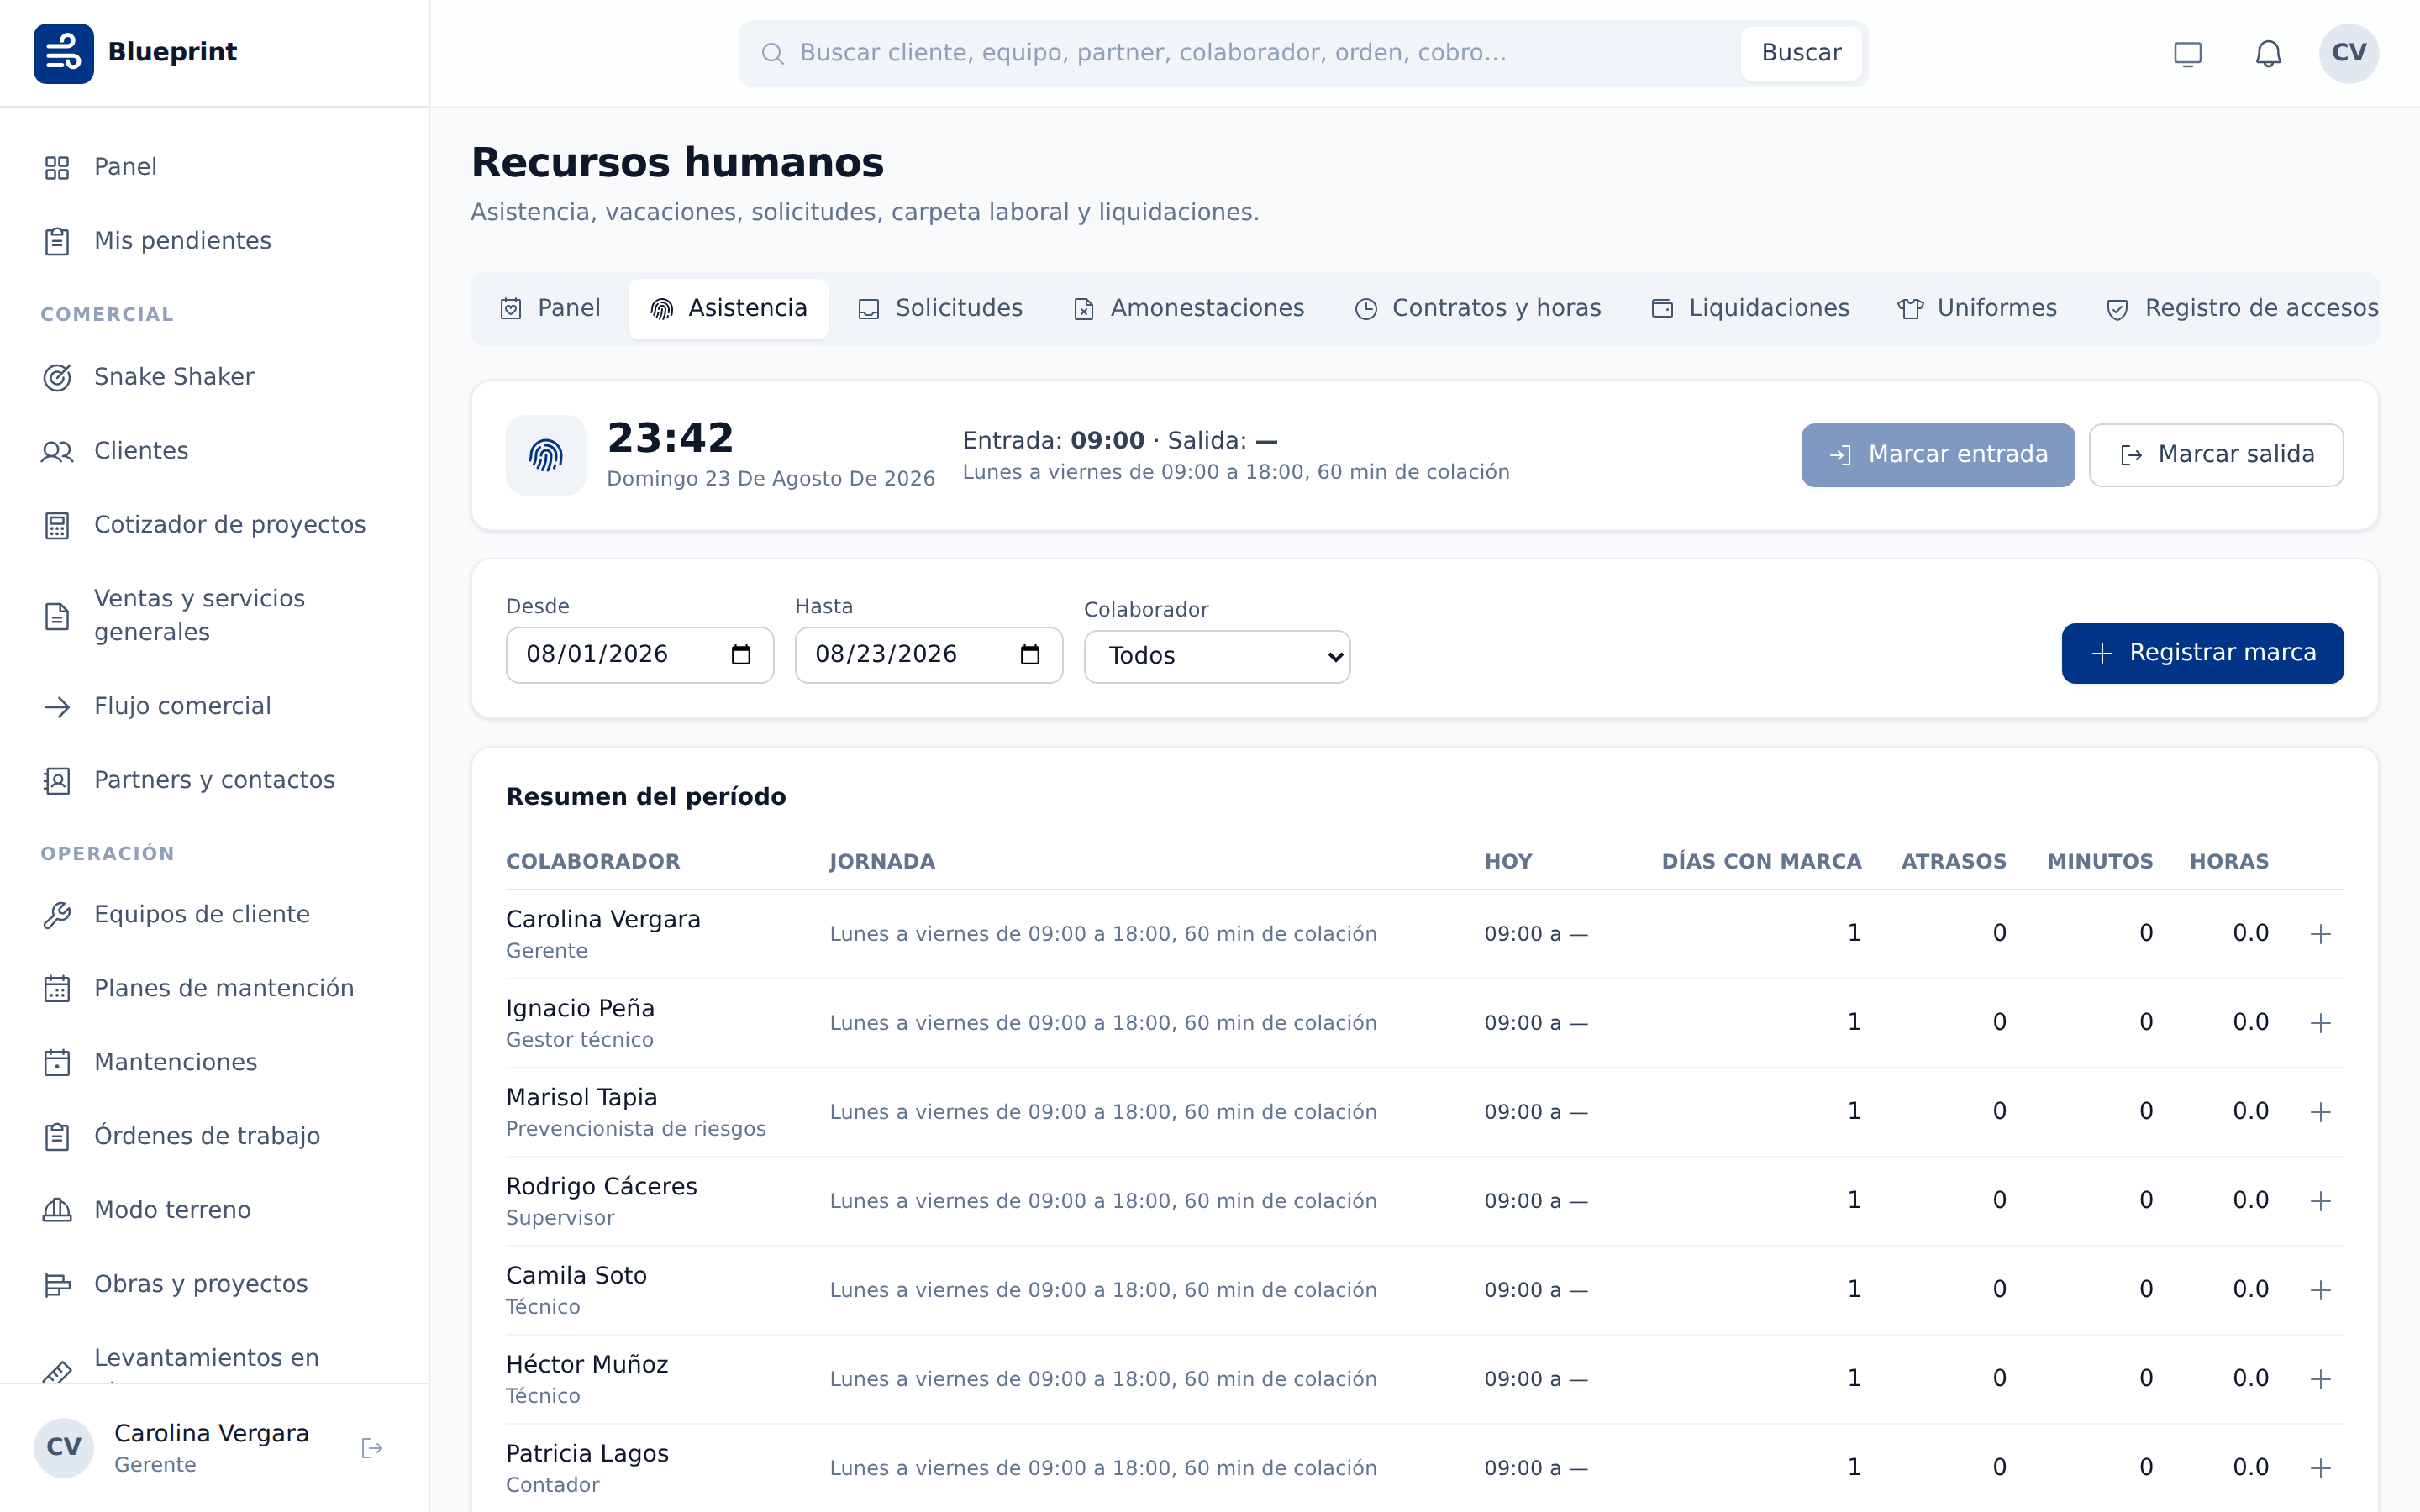Click plus icon in Ignacio Peña row
2420x1512 pixels.
[x=2321, y=1023]
